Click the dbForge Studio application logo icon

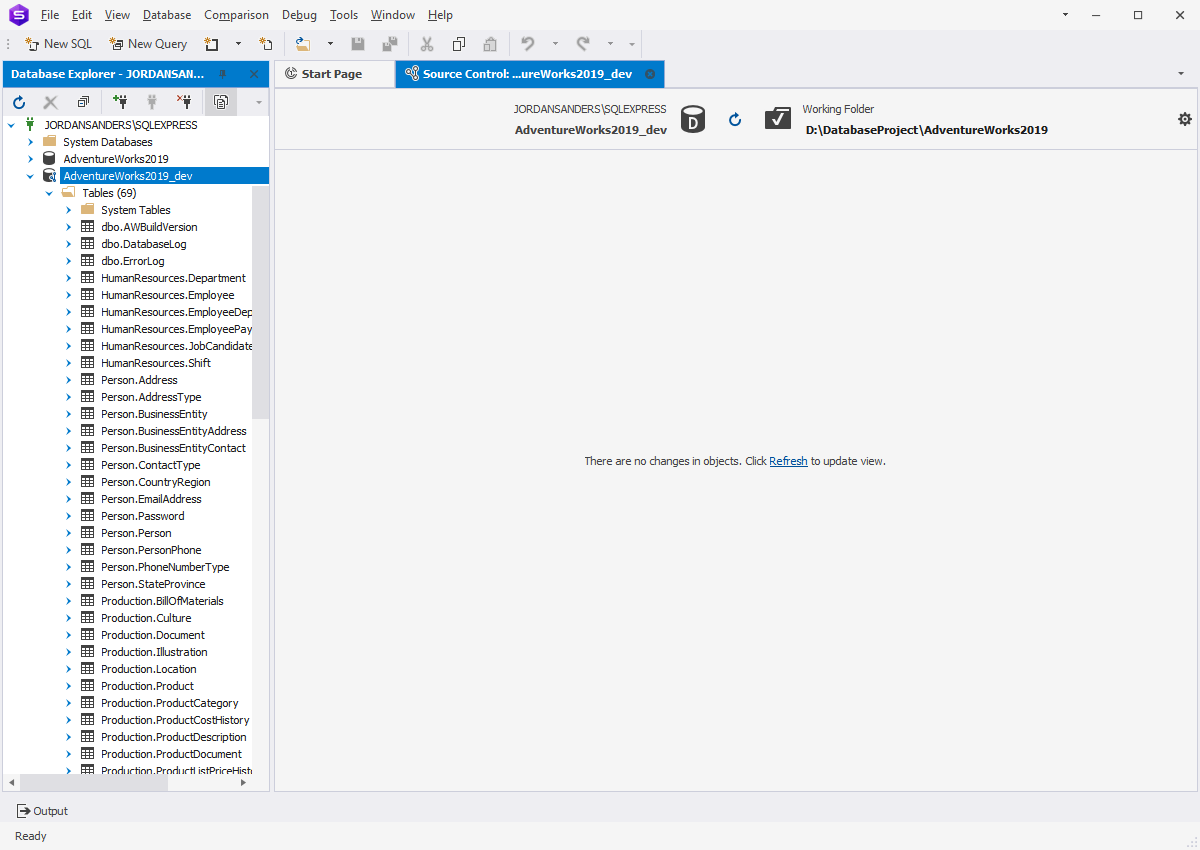[18, 15]
